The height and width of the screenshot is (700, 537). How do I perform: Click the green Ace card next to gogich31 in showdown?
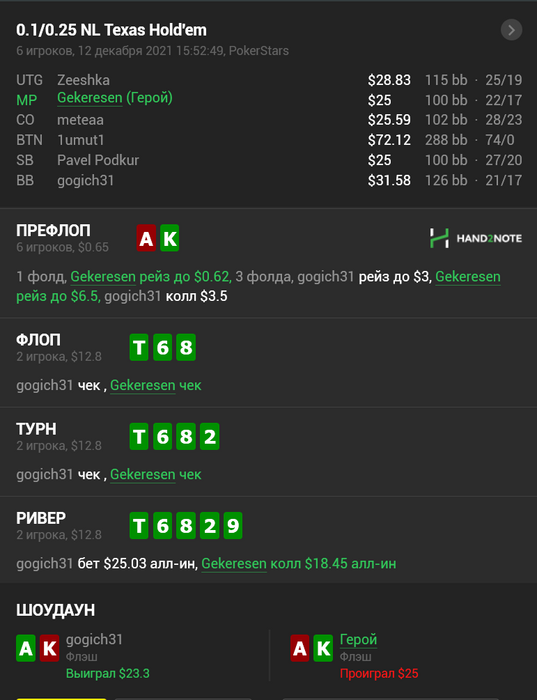pyautogui.click(x=26, y=648)
